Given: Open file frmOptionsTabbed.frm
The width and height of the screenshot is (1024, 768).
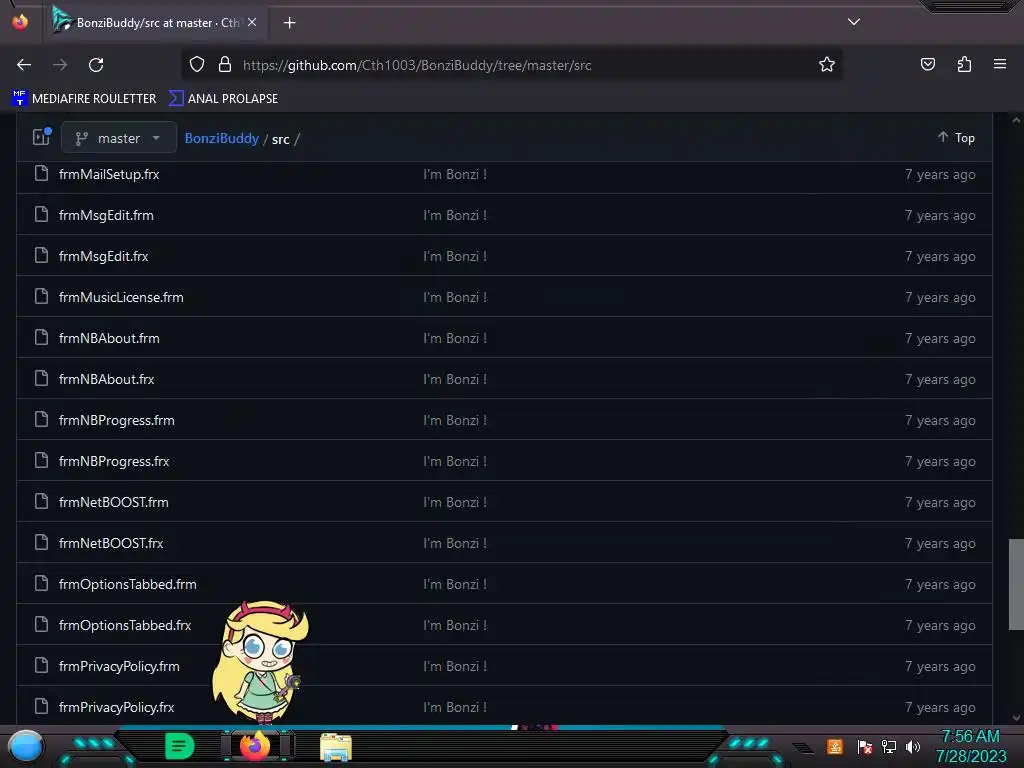Looking at the screenshot, I should (x=128, y=584).
